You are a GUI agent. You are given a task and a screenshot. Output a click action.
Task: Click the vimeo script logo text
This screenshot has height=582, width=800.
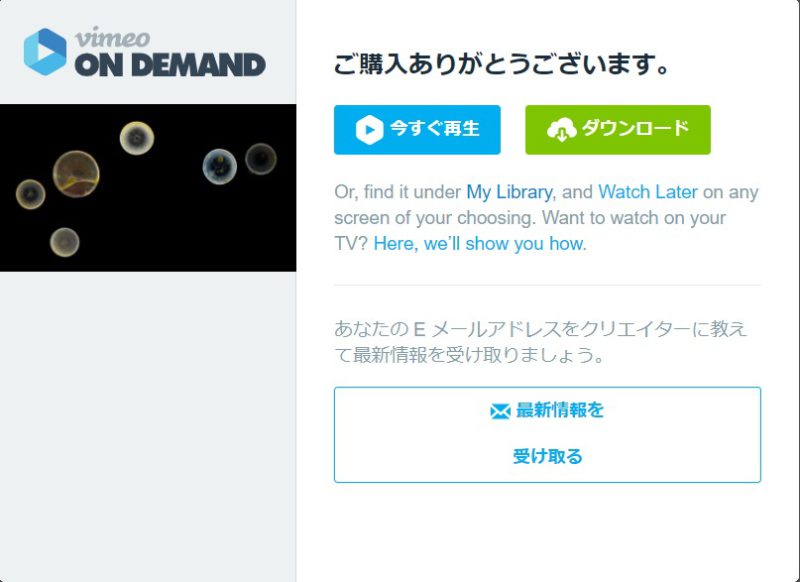click(112, 38)
